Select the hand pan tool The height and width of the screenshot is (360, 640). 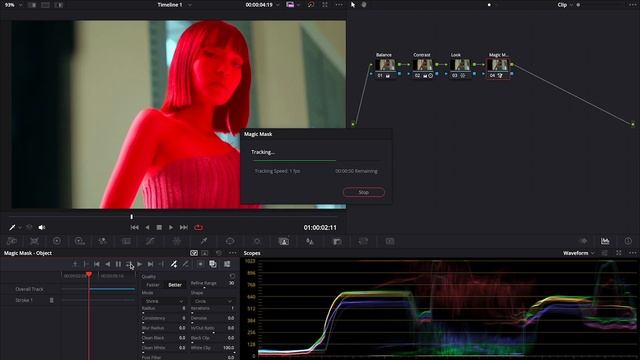coord(364,4)
